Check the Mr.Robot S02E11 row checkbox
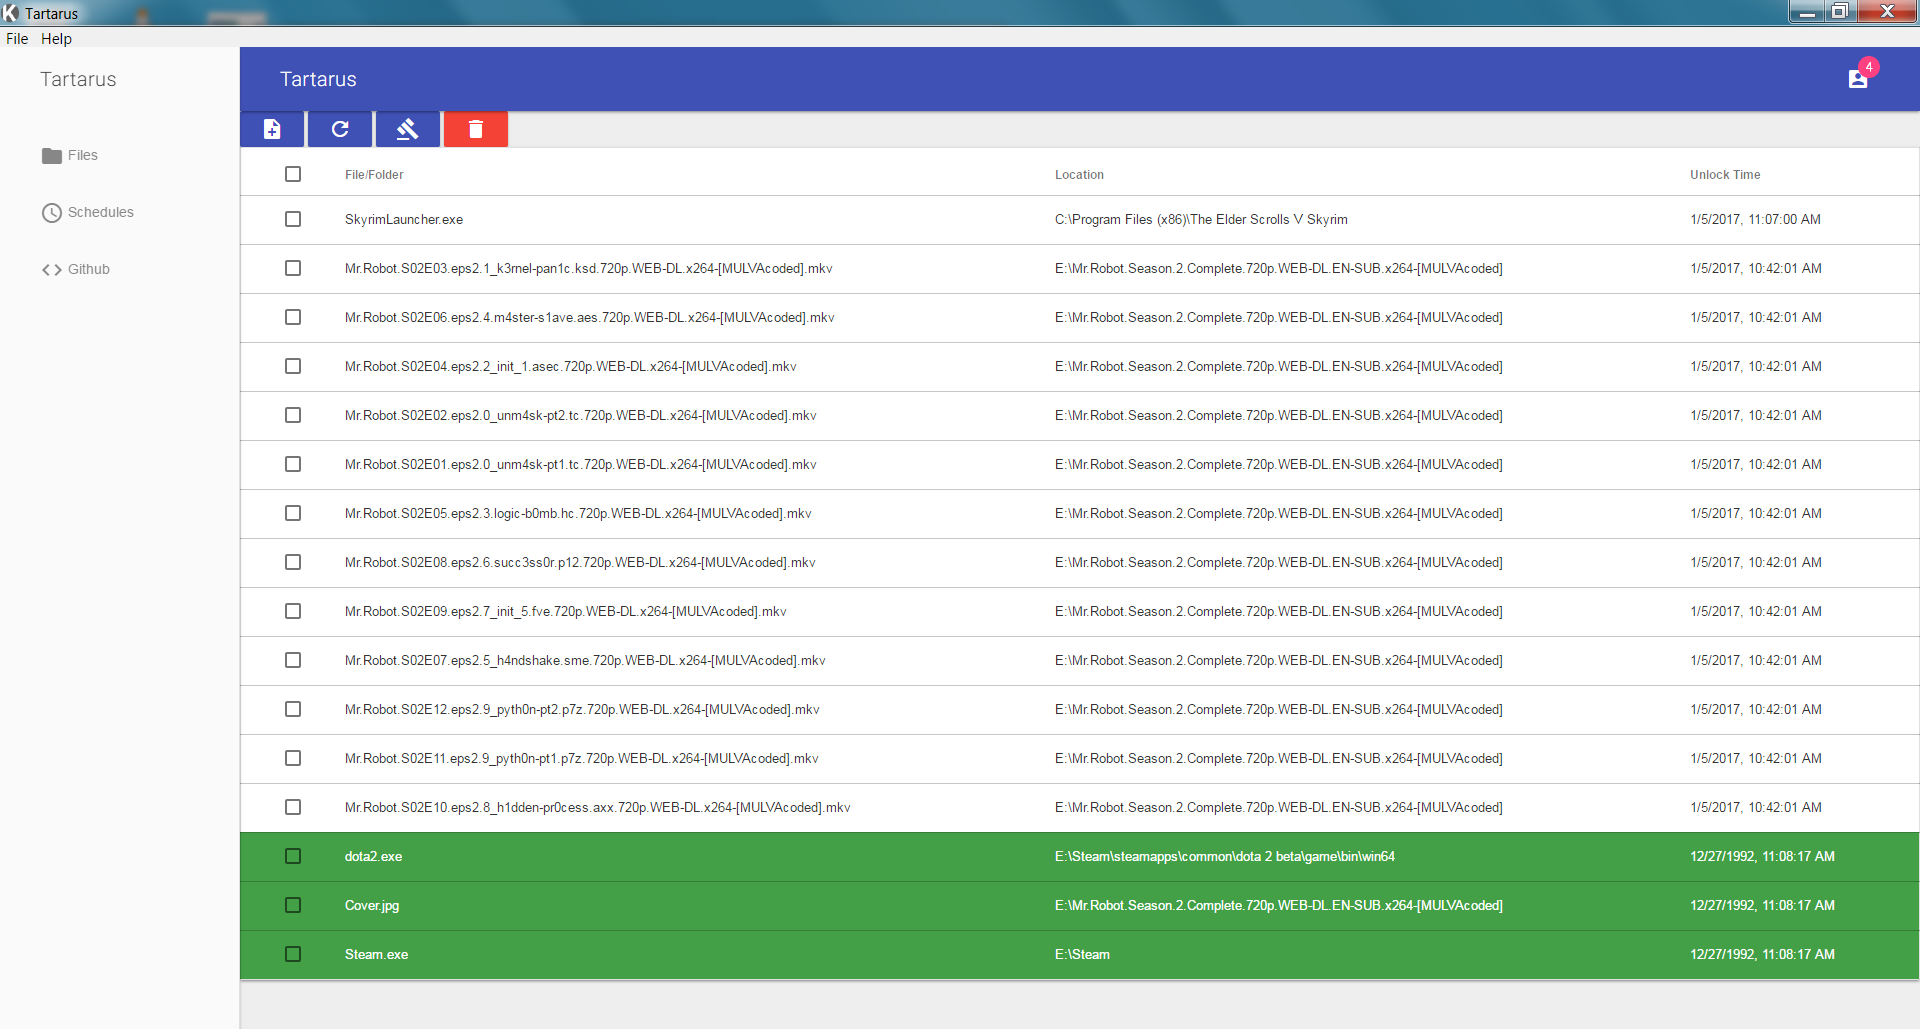The width and height of the screenshot is (1920, 1029). (293, 758)
